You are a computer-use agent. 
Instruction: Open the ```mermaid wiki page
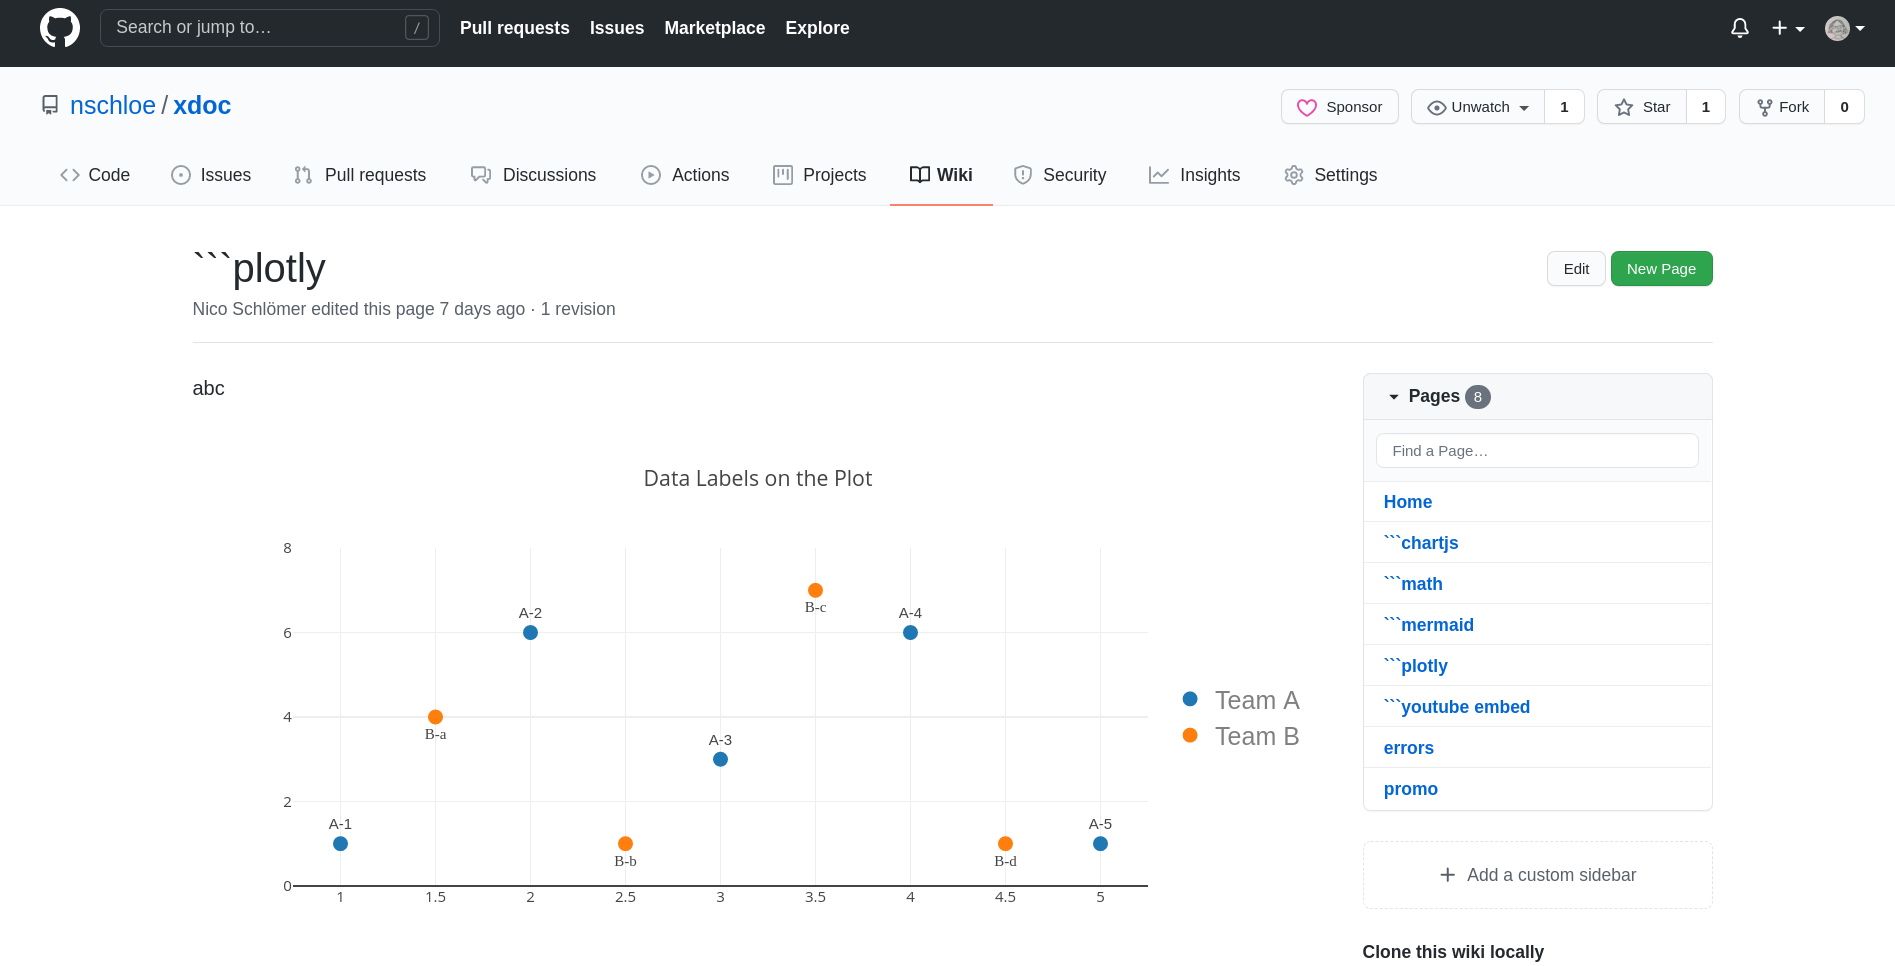[1428, 625]
